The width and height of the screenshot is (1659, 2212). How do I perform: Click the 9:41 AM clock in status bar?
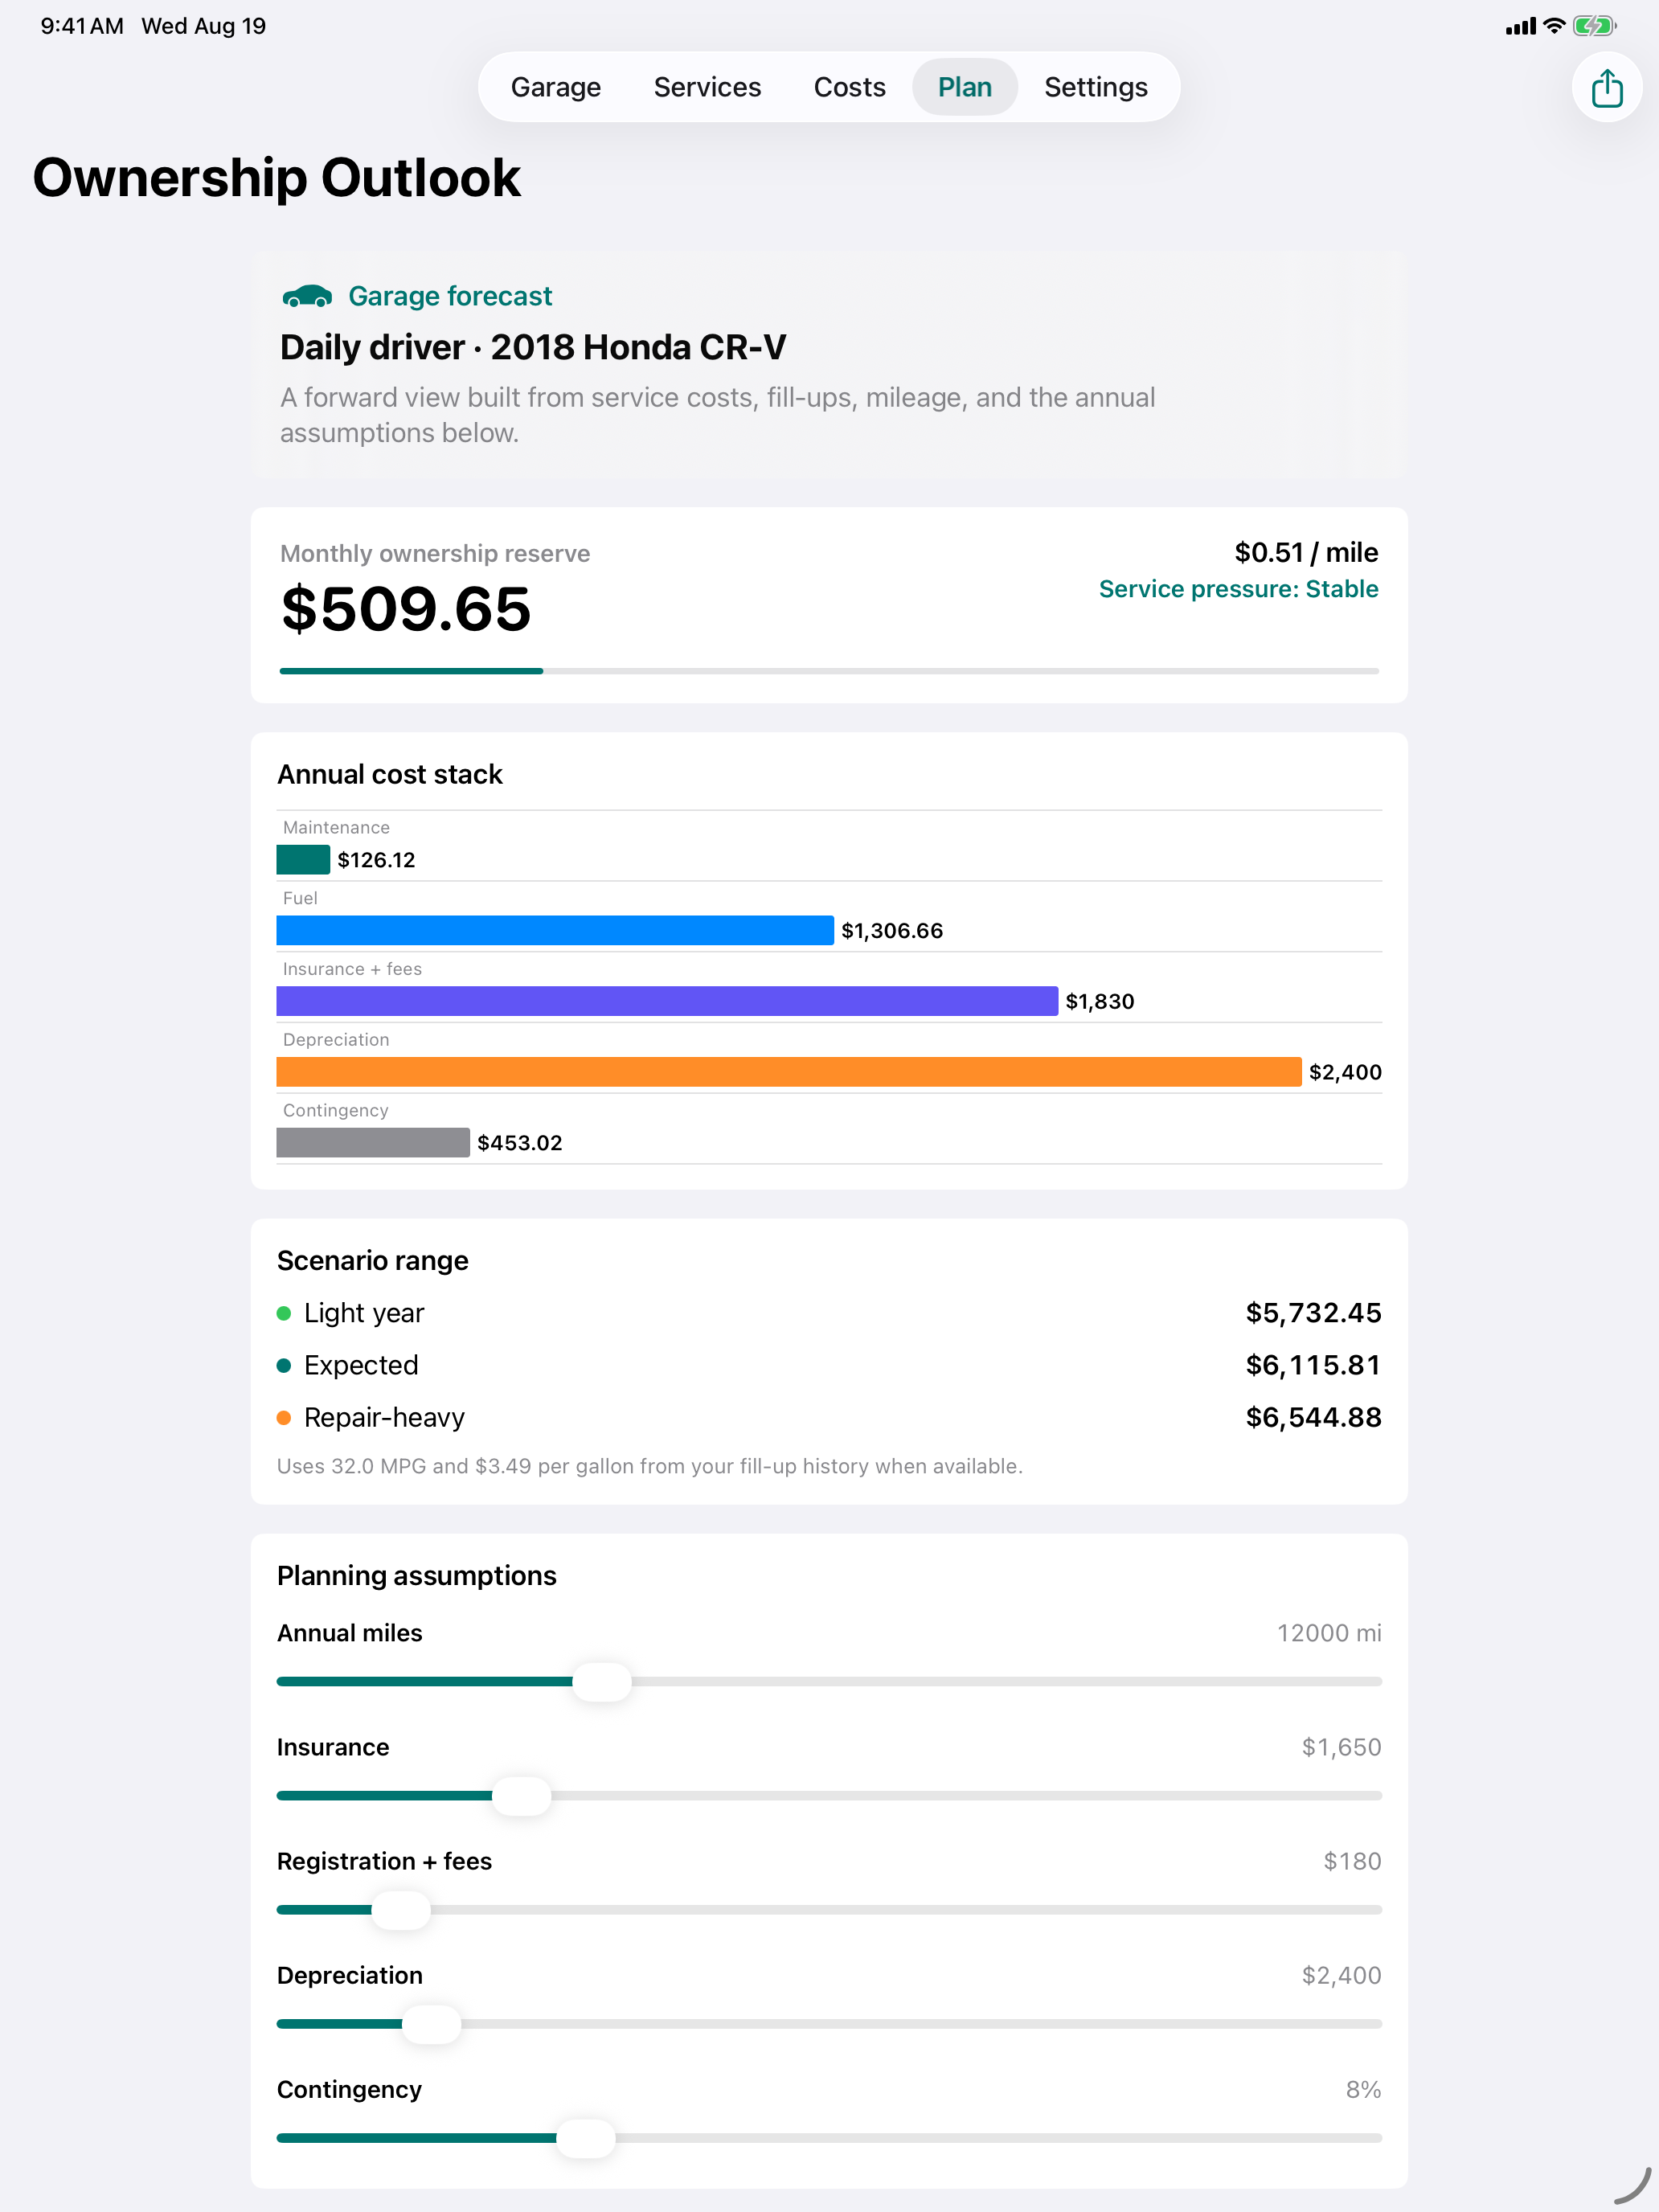pos(82,26)
